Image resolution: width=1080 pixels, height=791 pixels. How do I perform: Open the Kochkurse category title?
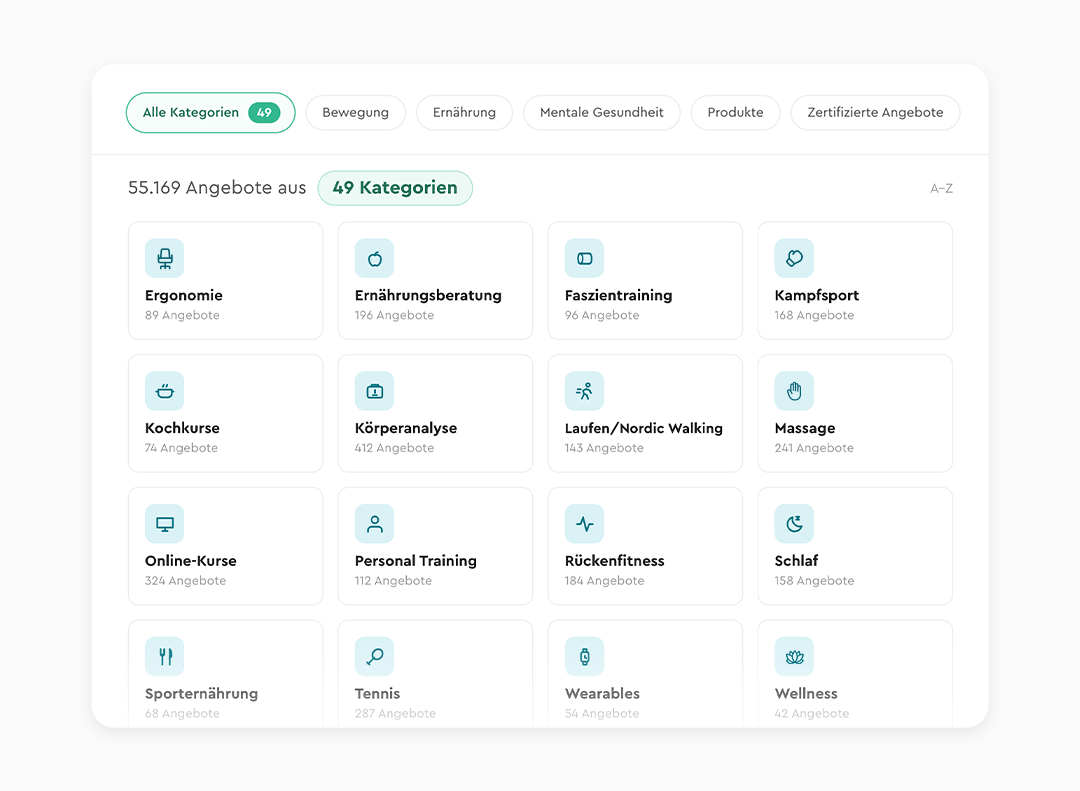tap(183, 428)
